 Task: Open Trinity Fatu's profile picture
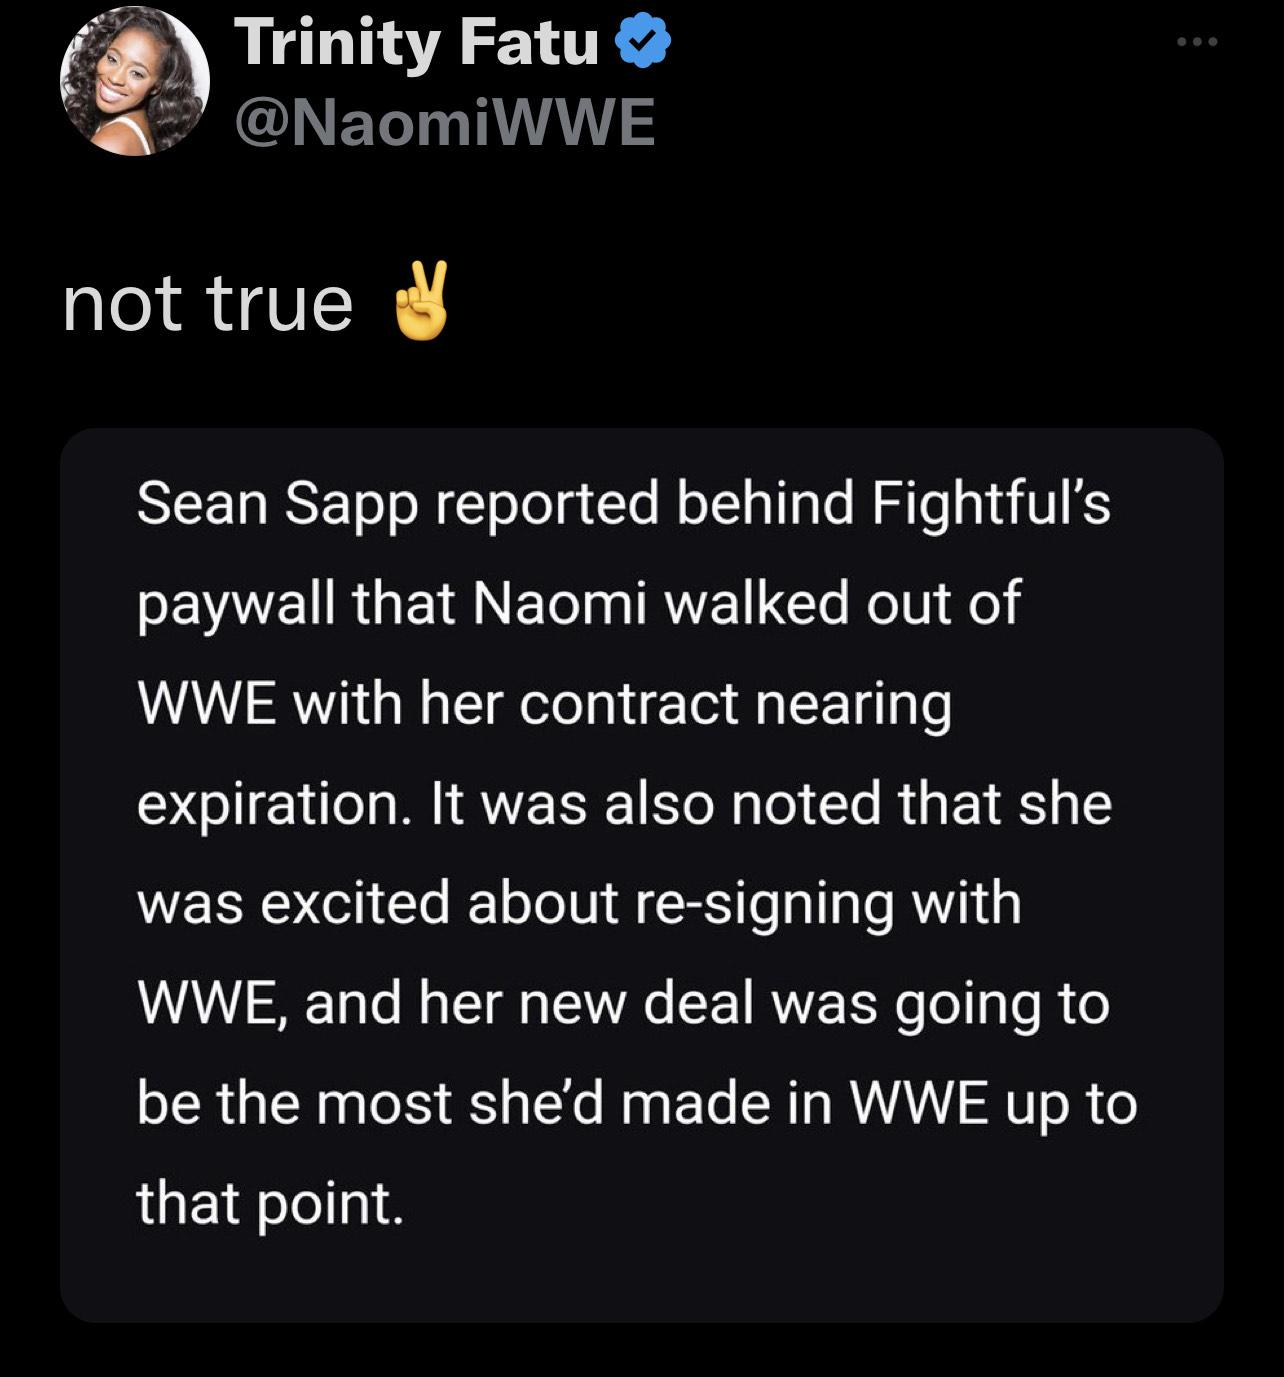135,80
